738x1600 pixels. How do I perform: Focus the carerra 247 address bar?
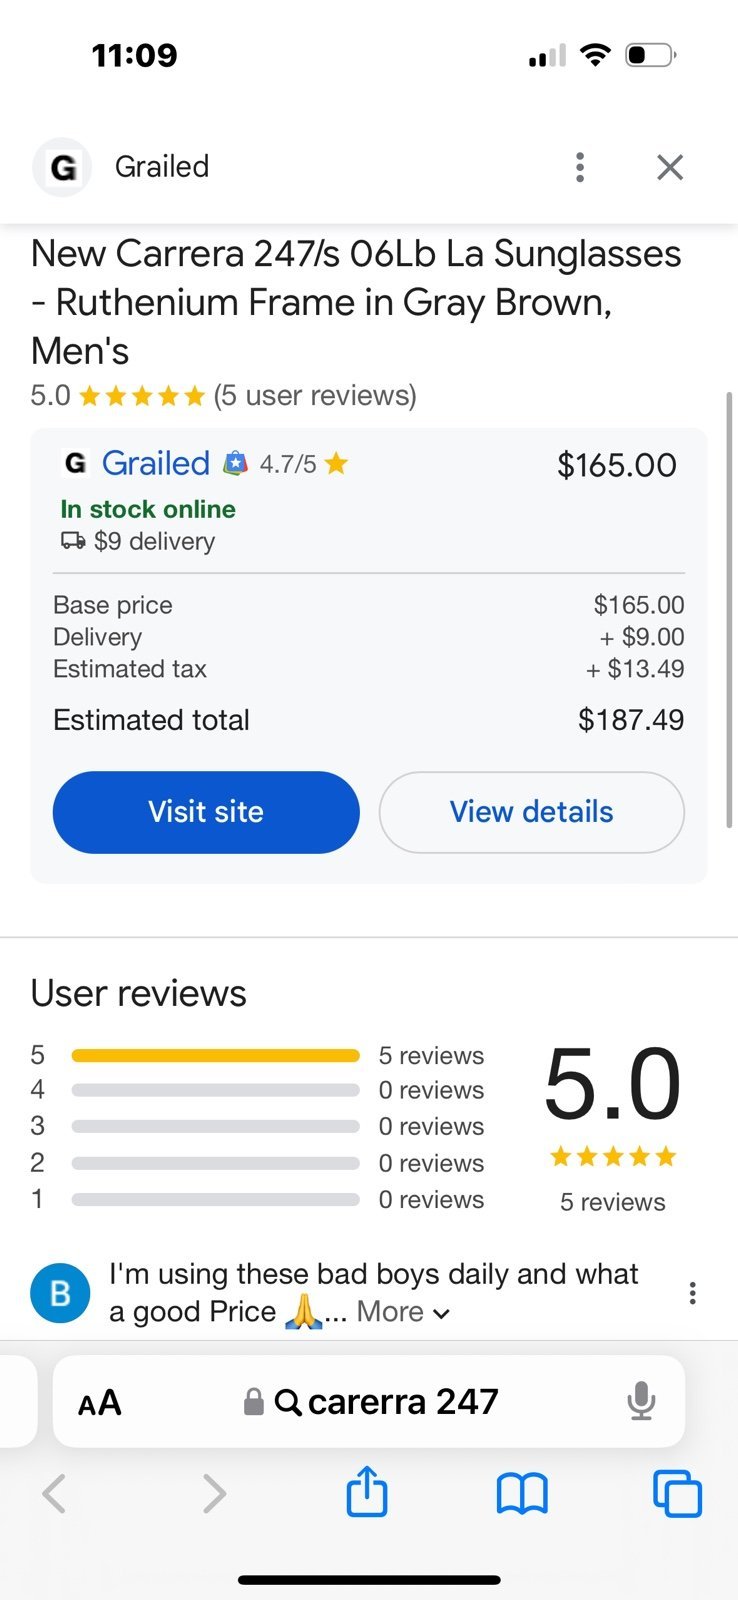click(x=369, y=1401)
